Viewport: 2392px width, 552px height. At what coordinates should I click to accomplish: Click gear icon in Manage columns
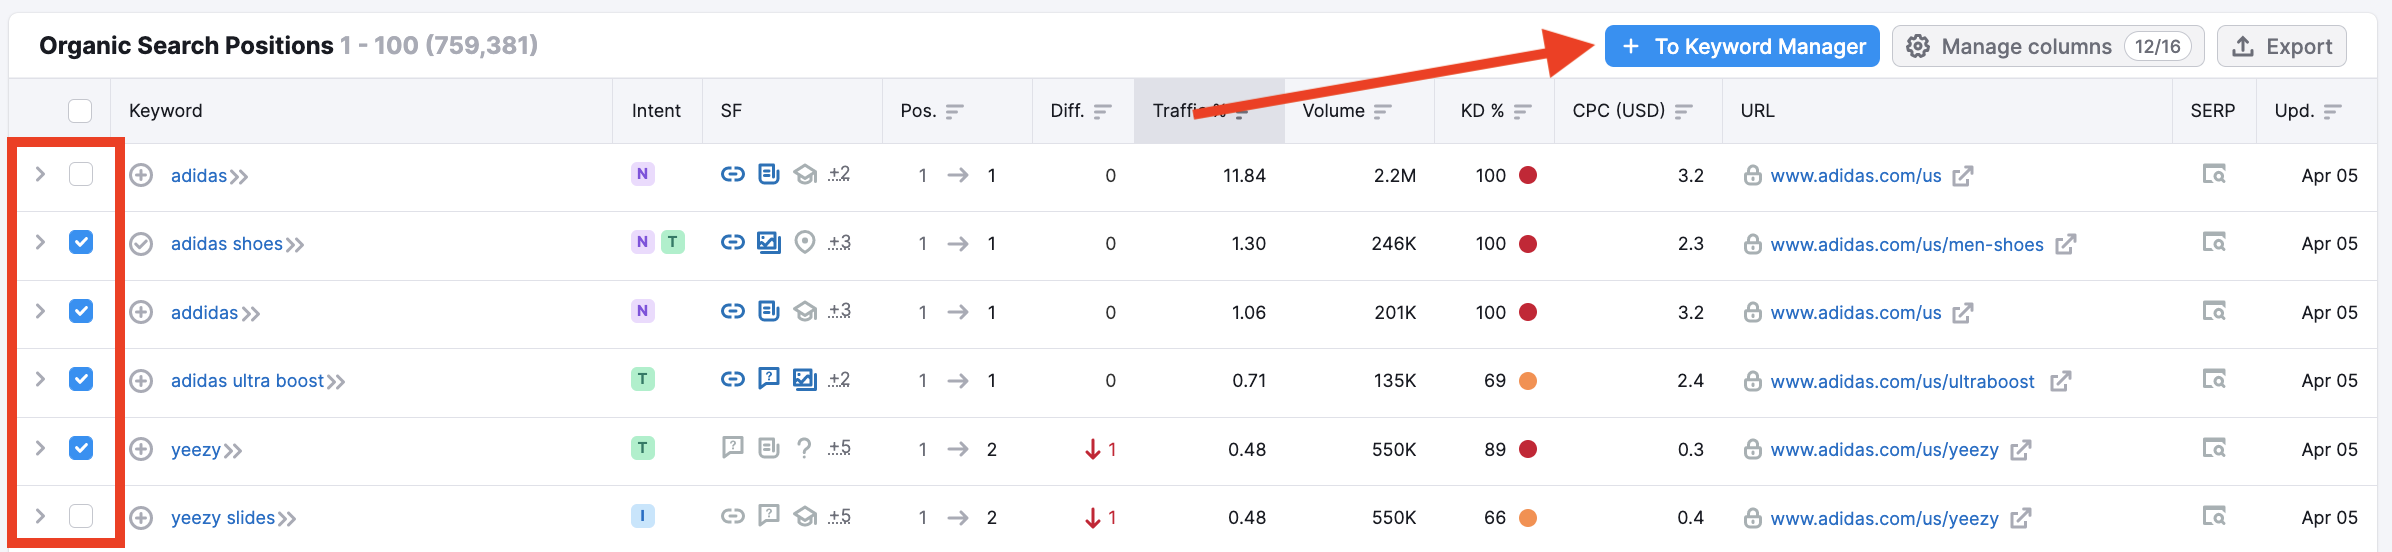pyautogui.click(x=1918, y=46)
